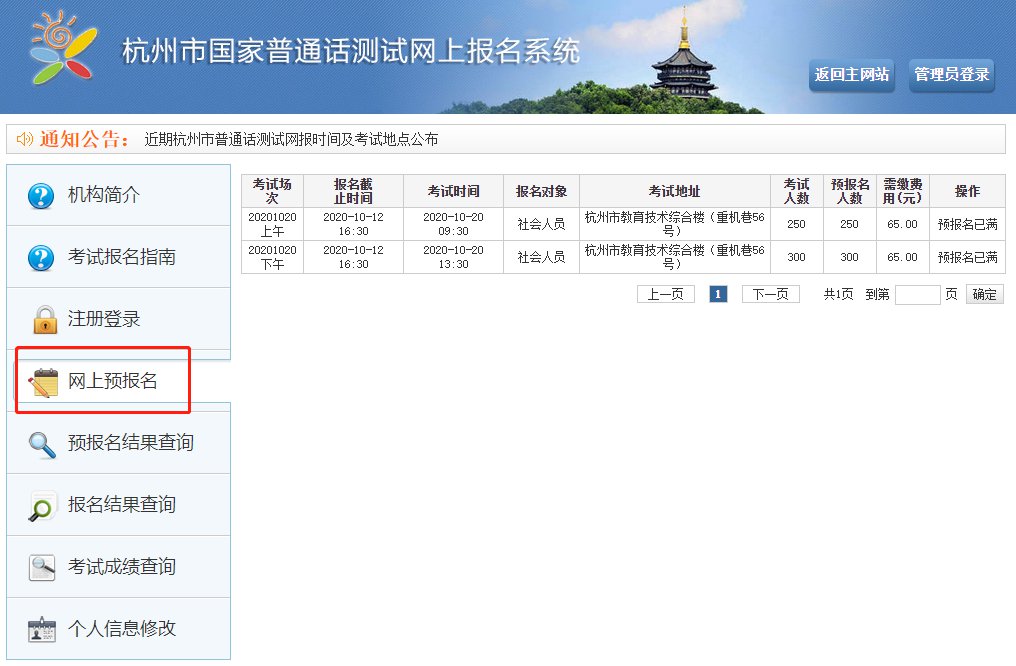Click the exam address in the 上午 row
The width and height of the screenshot is (1016, 666).
click(675, 224)
